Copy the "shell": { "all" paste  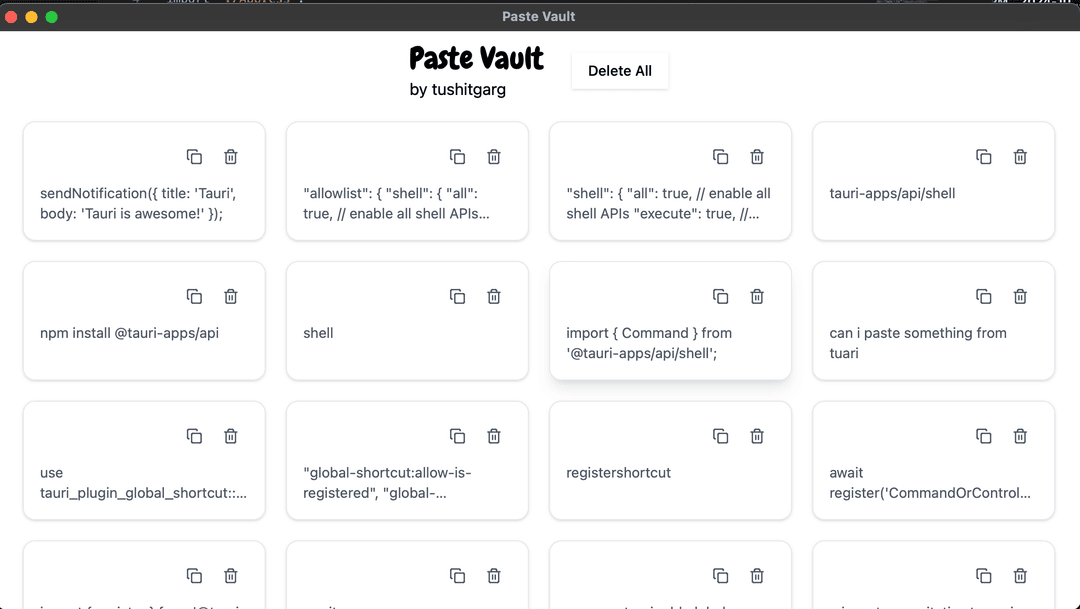pyautogui.click(x=720, y=157)
